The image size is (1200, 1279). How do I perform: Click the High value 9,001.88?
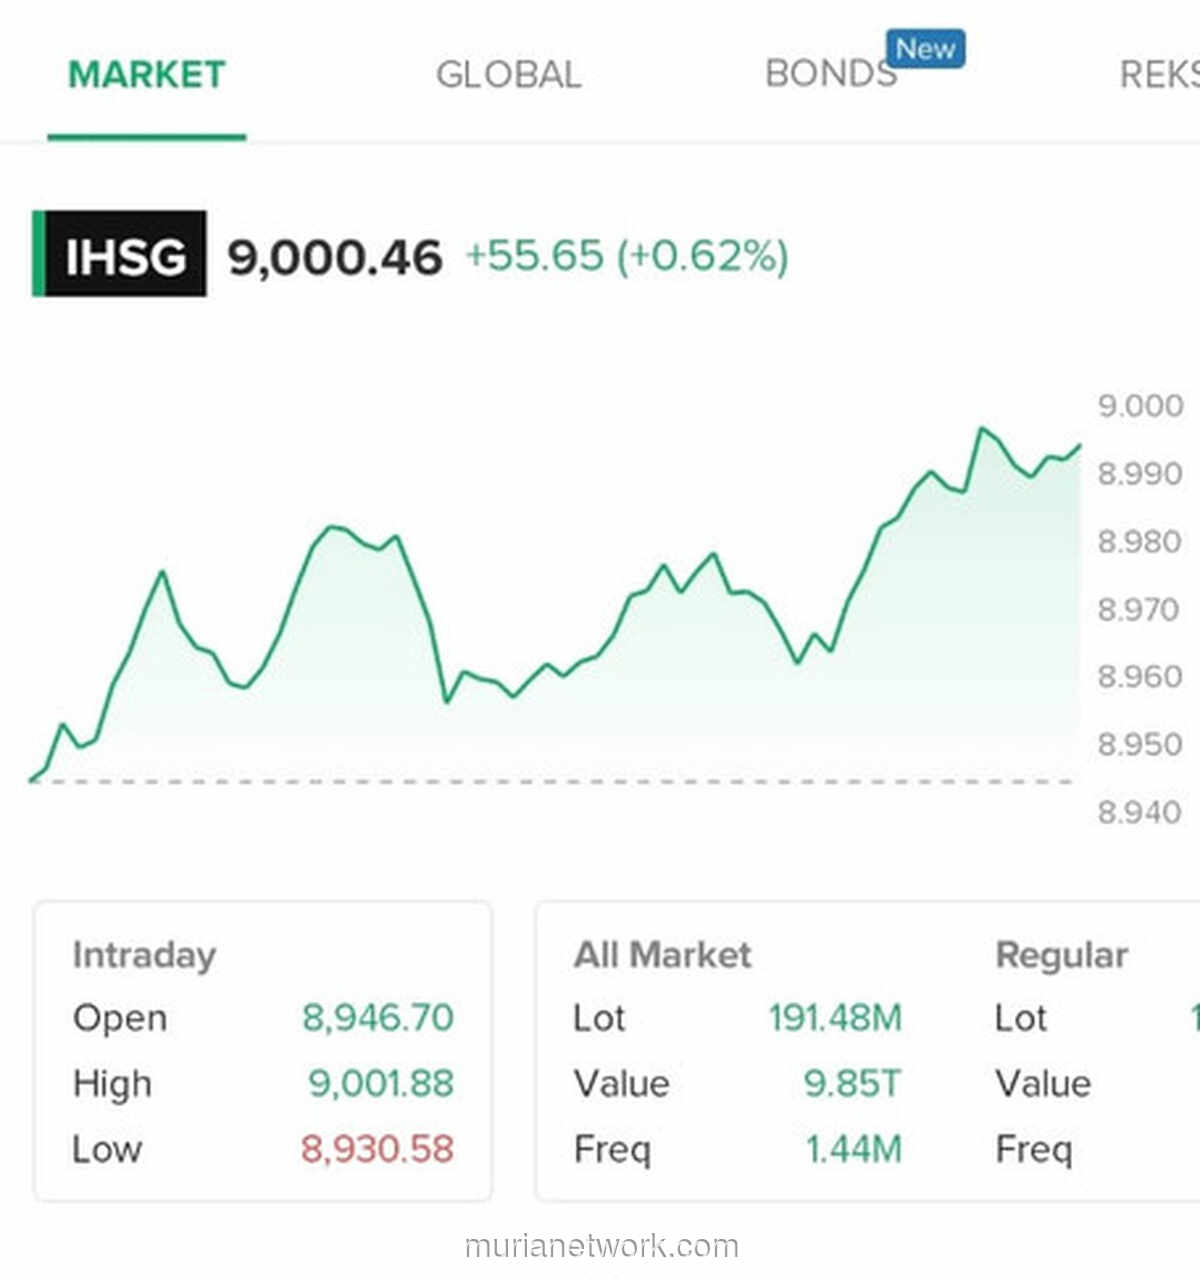[380, 1083]
